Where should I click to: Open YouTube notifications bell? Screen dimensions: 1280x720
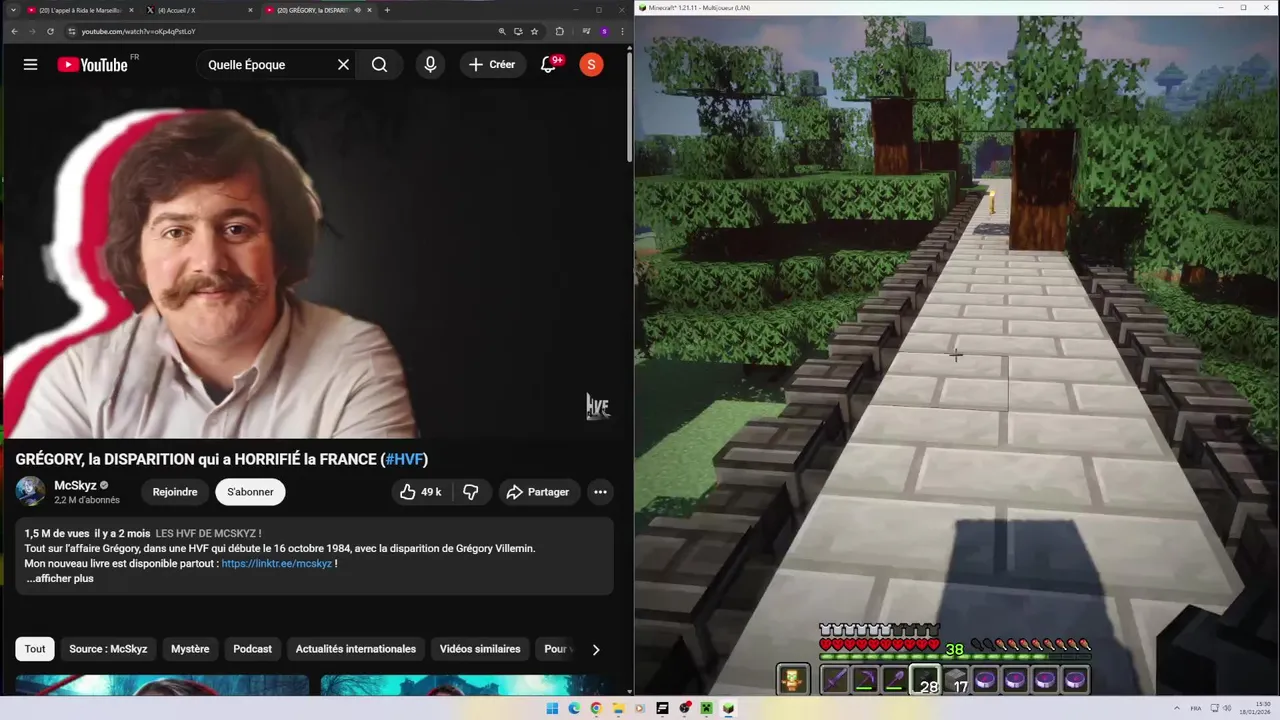click(x=548, y=64)
